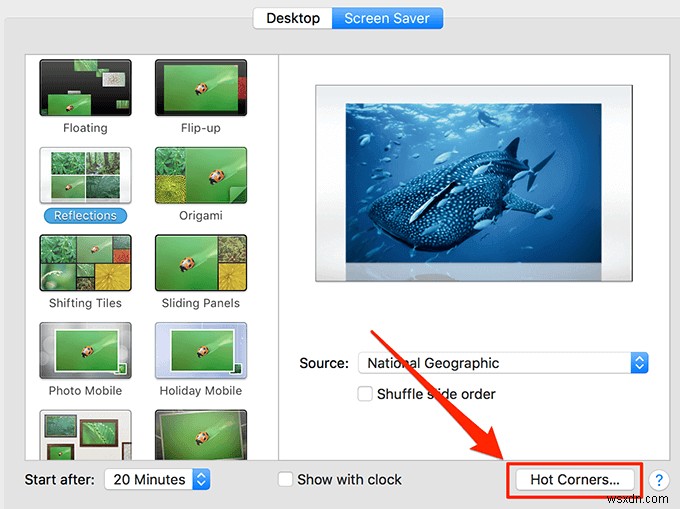680x509 pixels.
Task: Click the Flip-up label text
Action: (x=201, y=128)
